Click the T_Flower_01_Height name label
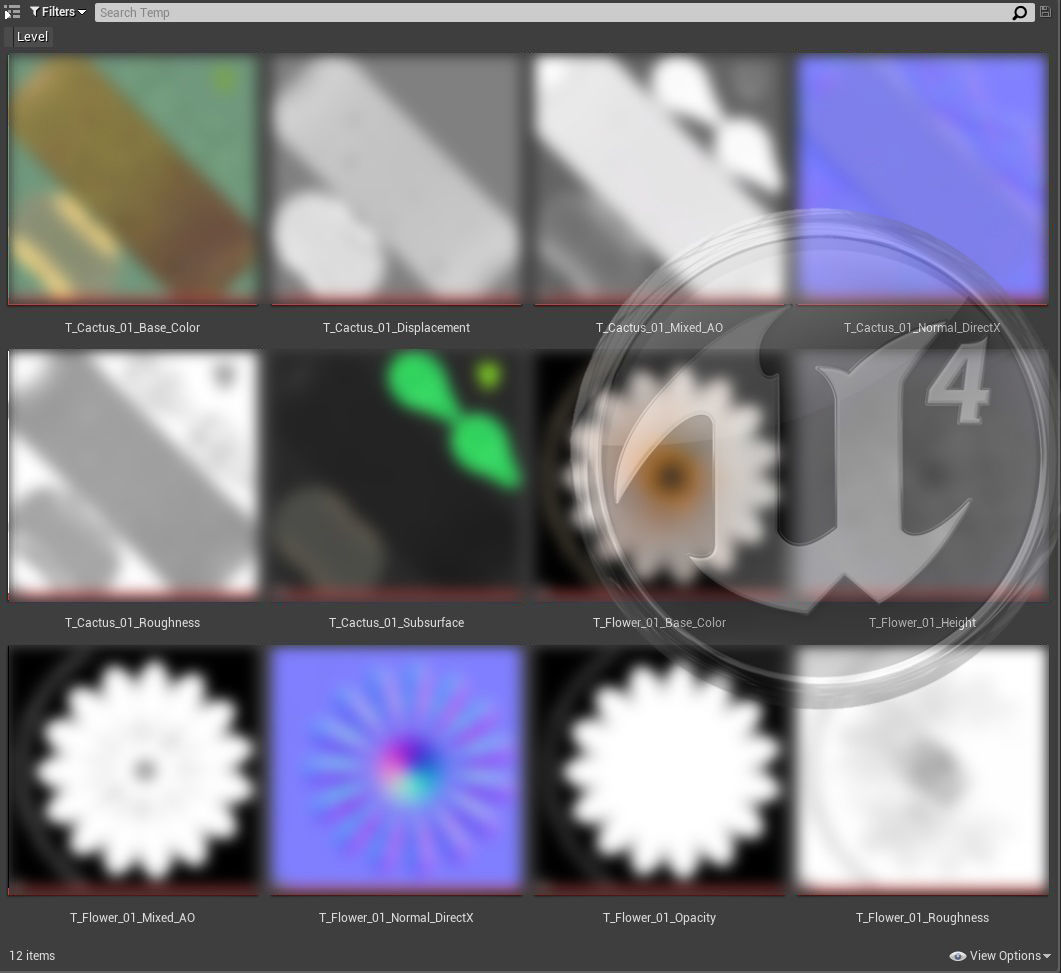This screenshot has height=973, width=1061. coord(922,623)
